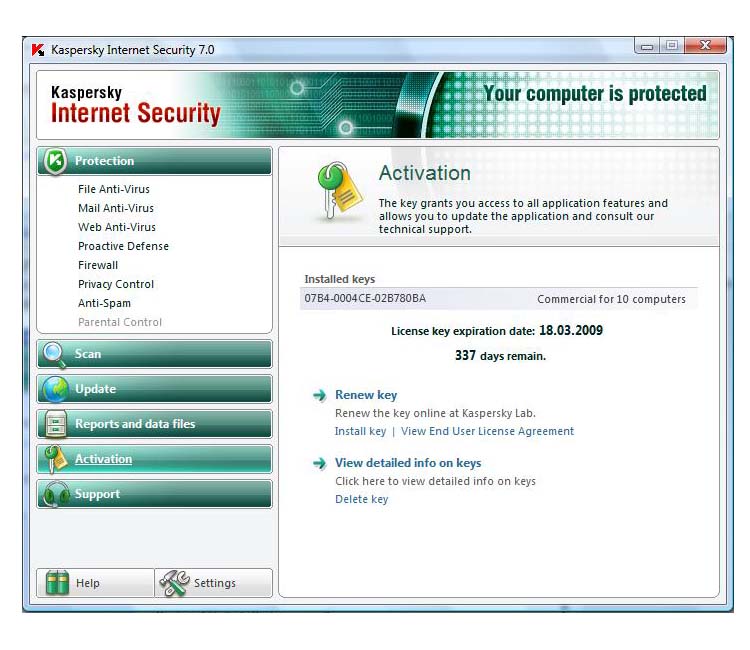Select Mail Anti-Virus component

click(116, 209)
